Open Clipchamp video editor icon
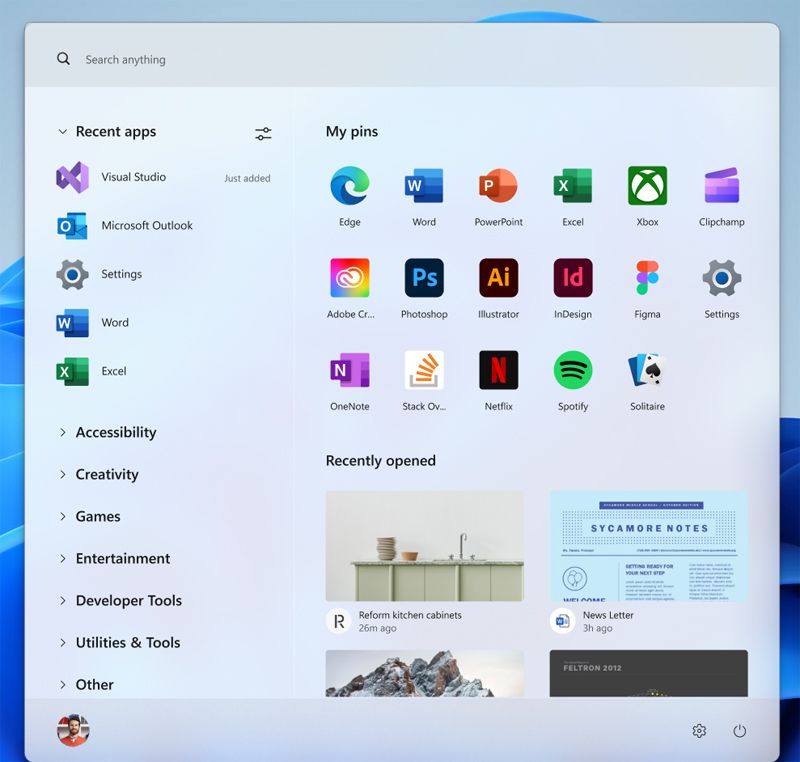This screenshot has height=762, width=800. pos(721,186)
